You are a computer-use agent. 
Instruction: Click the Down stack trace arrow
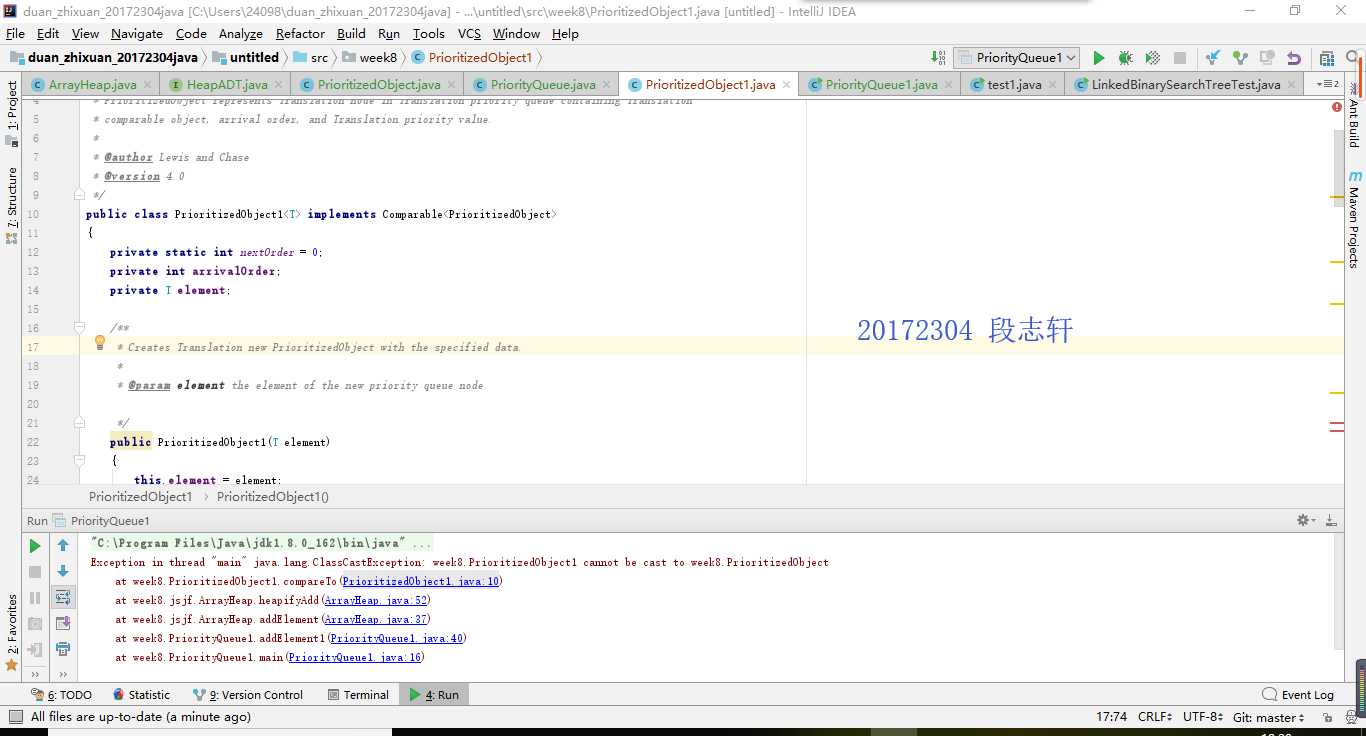[x=63, y=571]
